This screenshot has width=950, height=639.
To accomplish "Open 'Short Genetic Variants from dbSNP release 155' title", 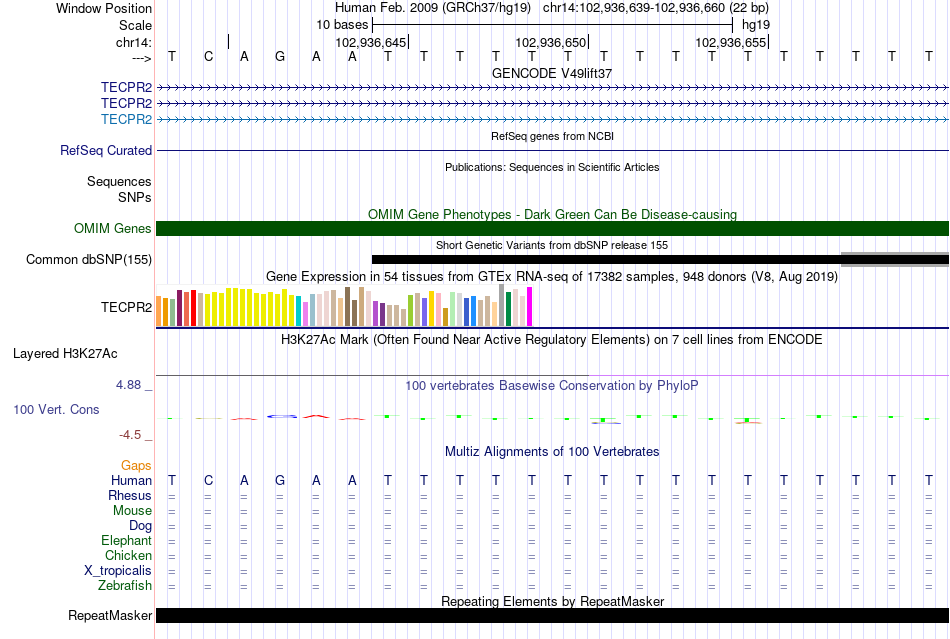I will coord(552,245).
